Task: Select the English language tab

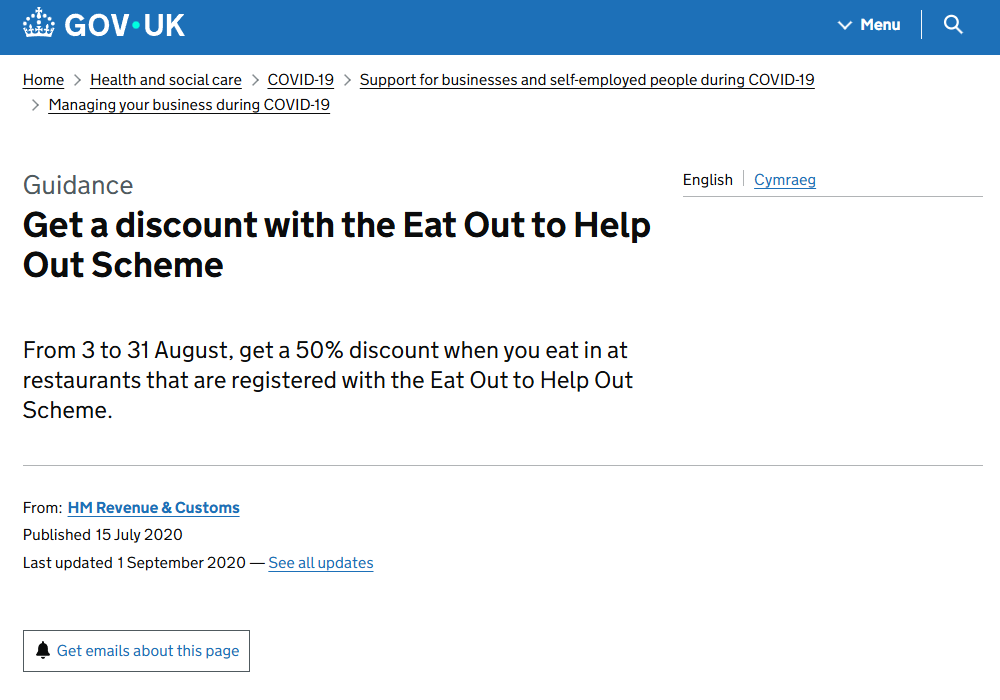Action: tap(707, 180)
